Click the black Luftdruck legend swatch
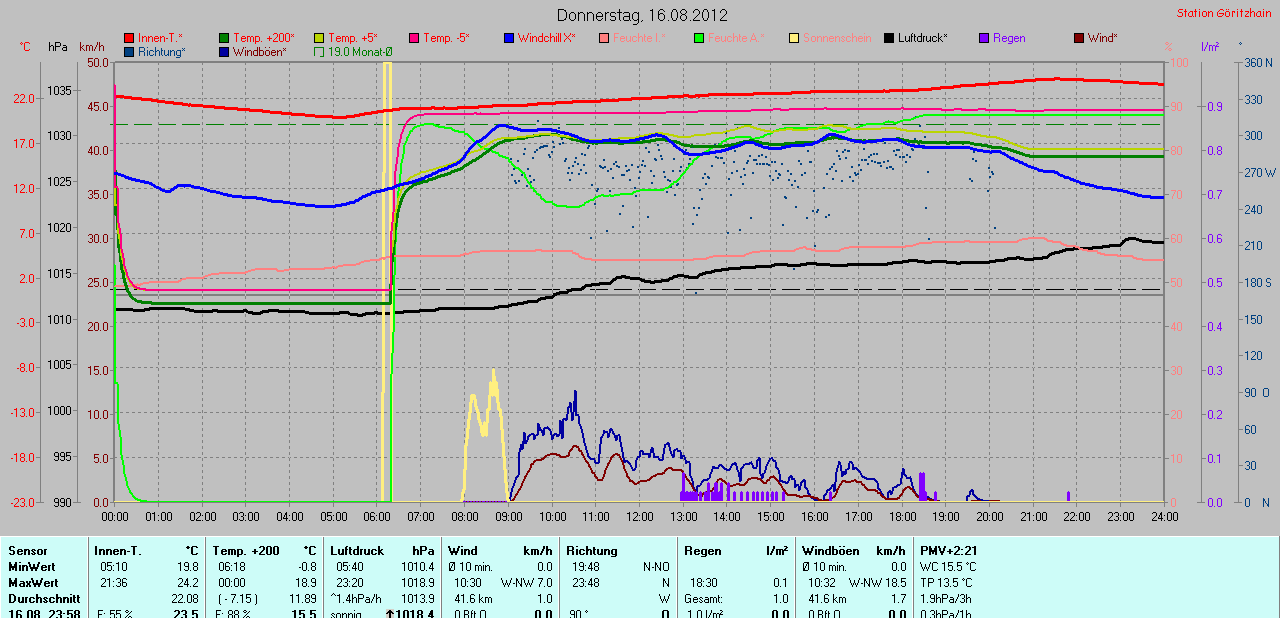 pyautogui.click(x=889, y=38)
